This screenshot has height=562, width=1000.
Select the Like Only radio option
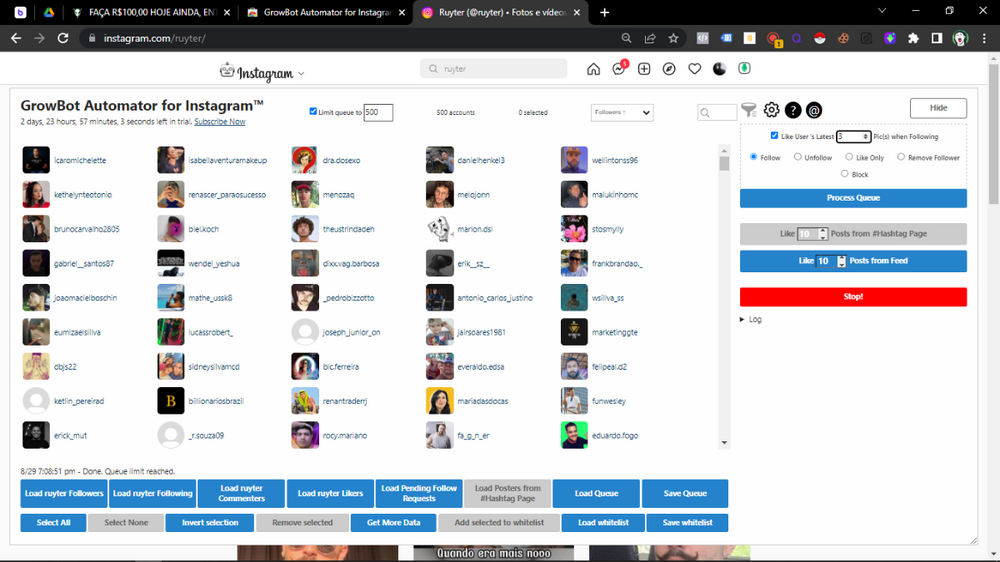click(x=849, y=156)
